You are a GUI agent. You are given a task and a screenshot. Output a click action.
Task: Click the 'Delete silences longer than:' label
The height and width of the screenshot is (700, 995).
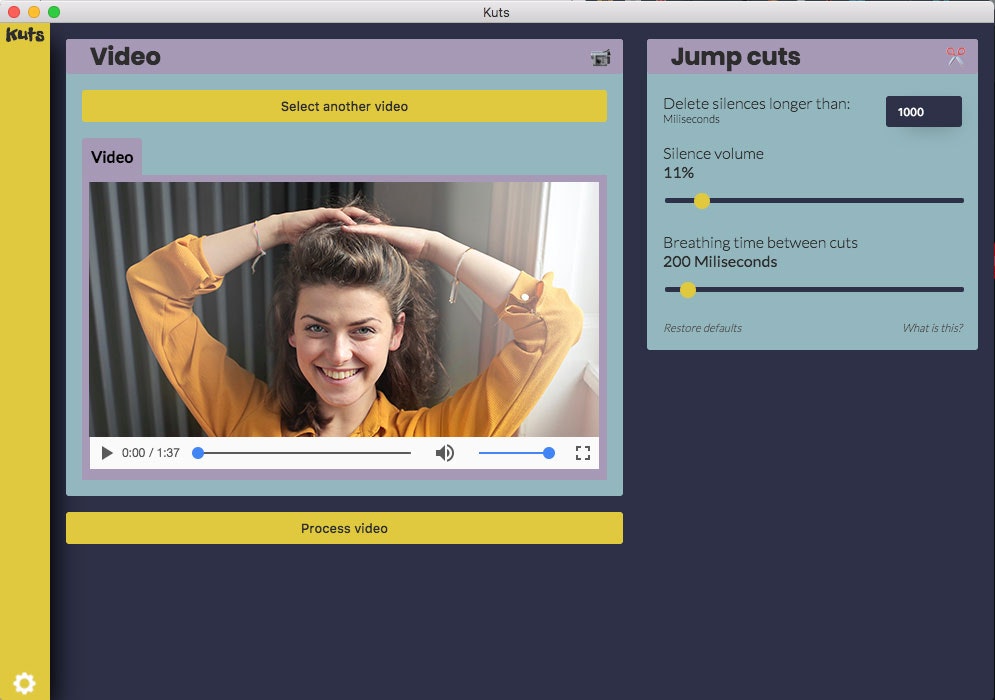coord(756,103)
